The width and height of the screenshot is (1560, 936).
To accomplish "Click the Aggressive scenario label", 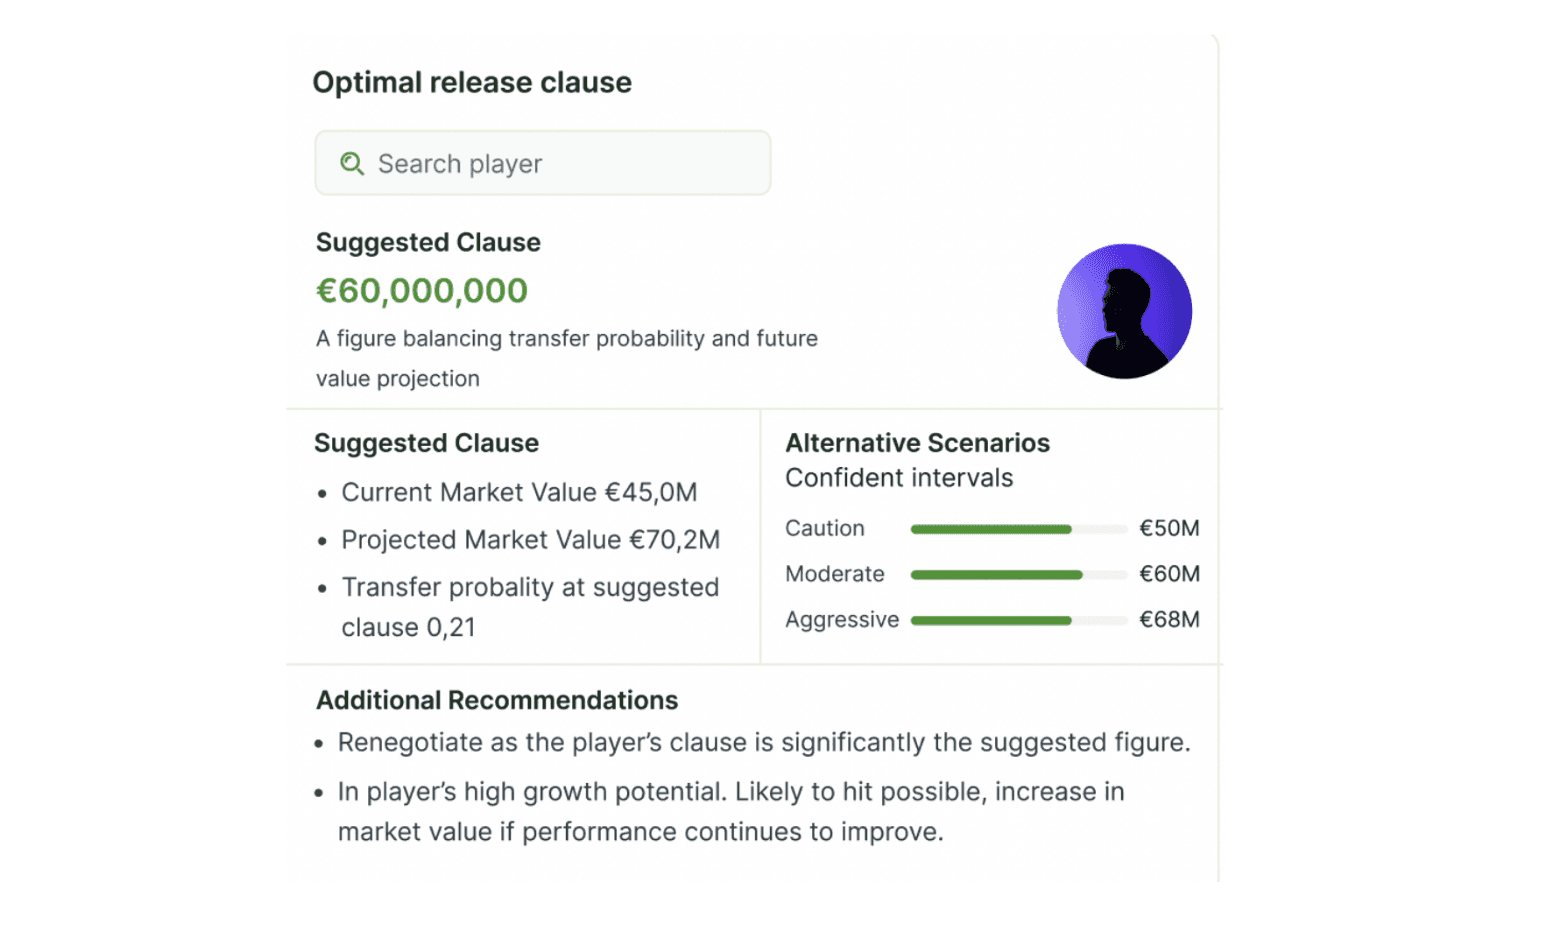I will pyautogui.click(x=842, y=620).
